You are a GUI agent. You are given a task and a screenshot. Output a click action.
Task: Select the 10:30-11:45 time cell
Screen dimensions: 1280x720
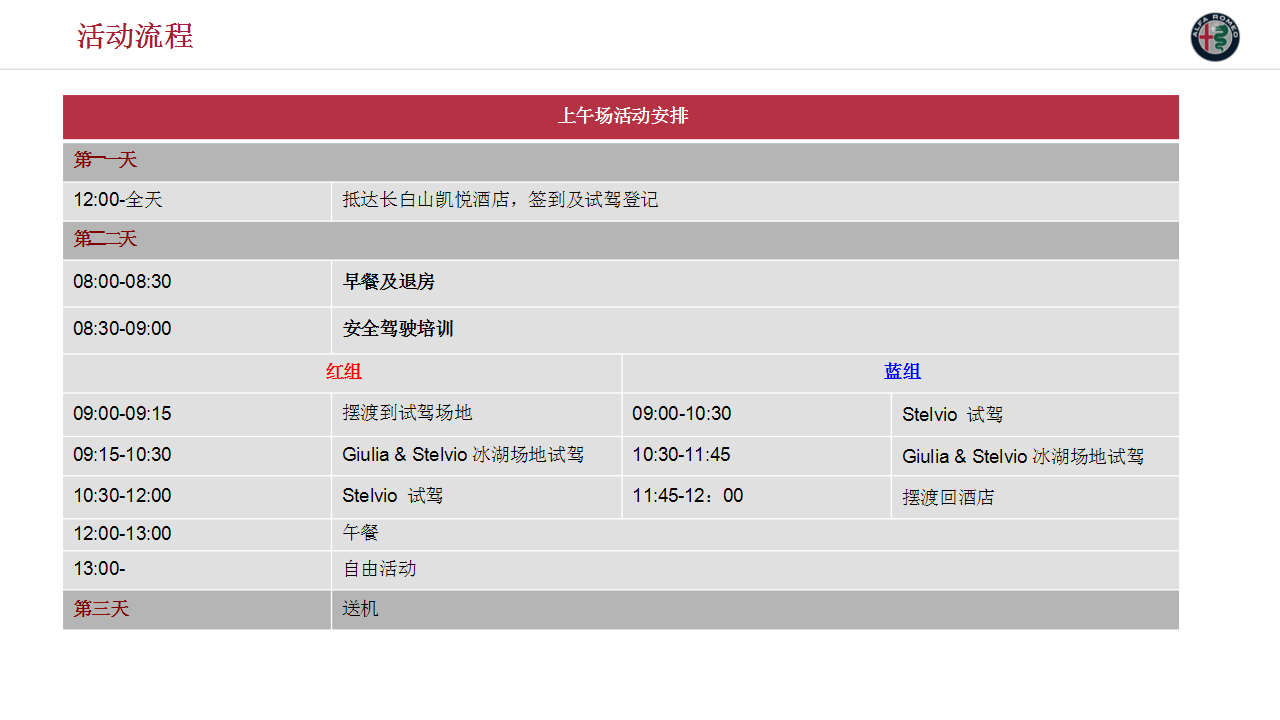[x=756, y=456]
